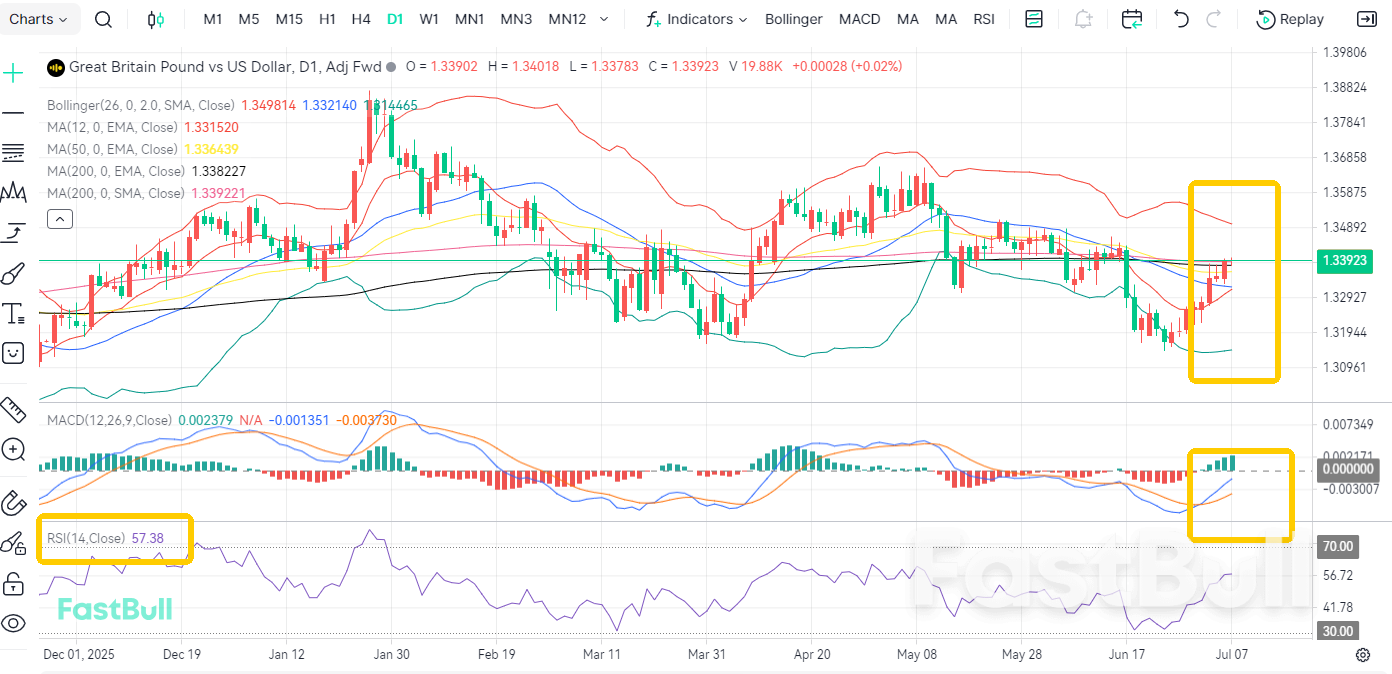Click the MACD zero level 0.000000 label
Viewport: 1392px width, 674px height.
point(1349,468)
